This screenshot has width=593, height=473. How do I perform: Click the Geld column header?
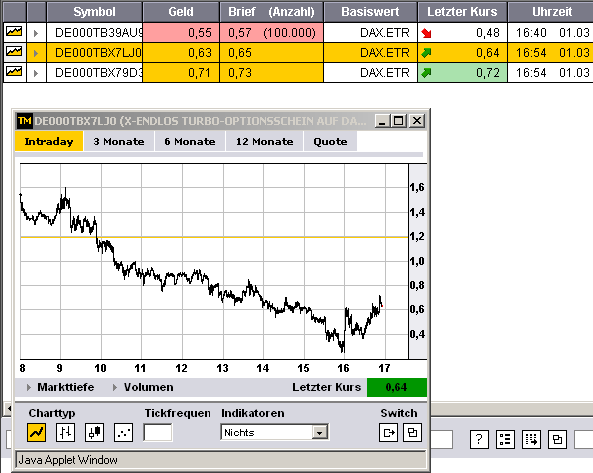point(181,12)
